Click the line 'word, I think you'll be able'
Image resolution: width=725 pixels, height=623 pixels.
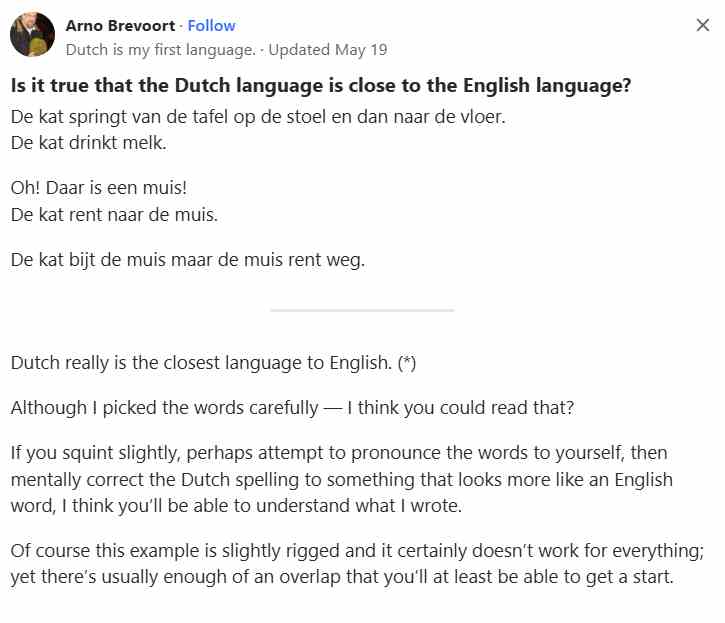click(x=236, y=505)
